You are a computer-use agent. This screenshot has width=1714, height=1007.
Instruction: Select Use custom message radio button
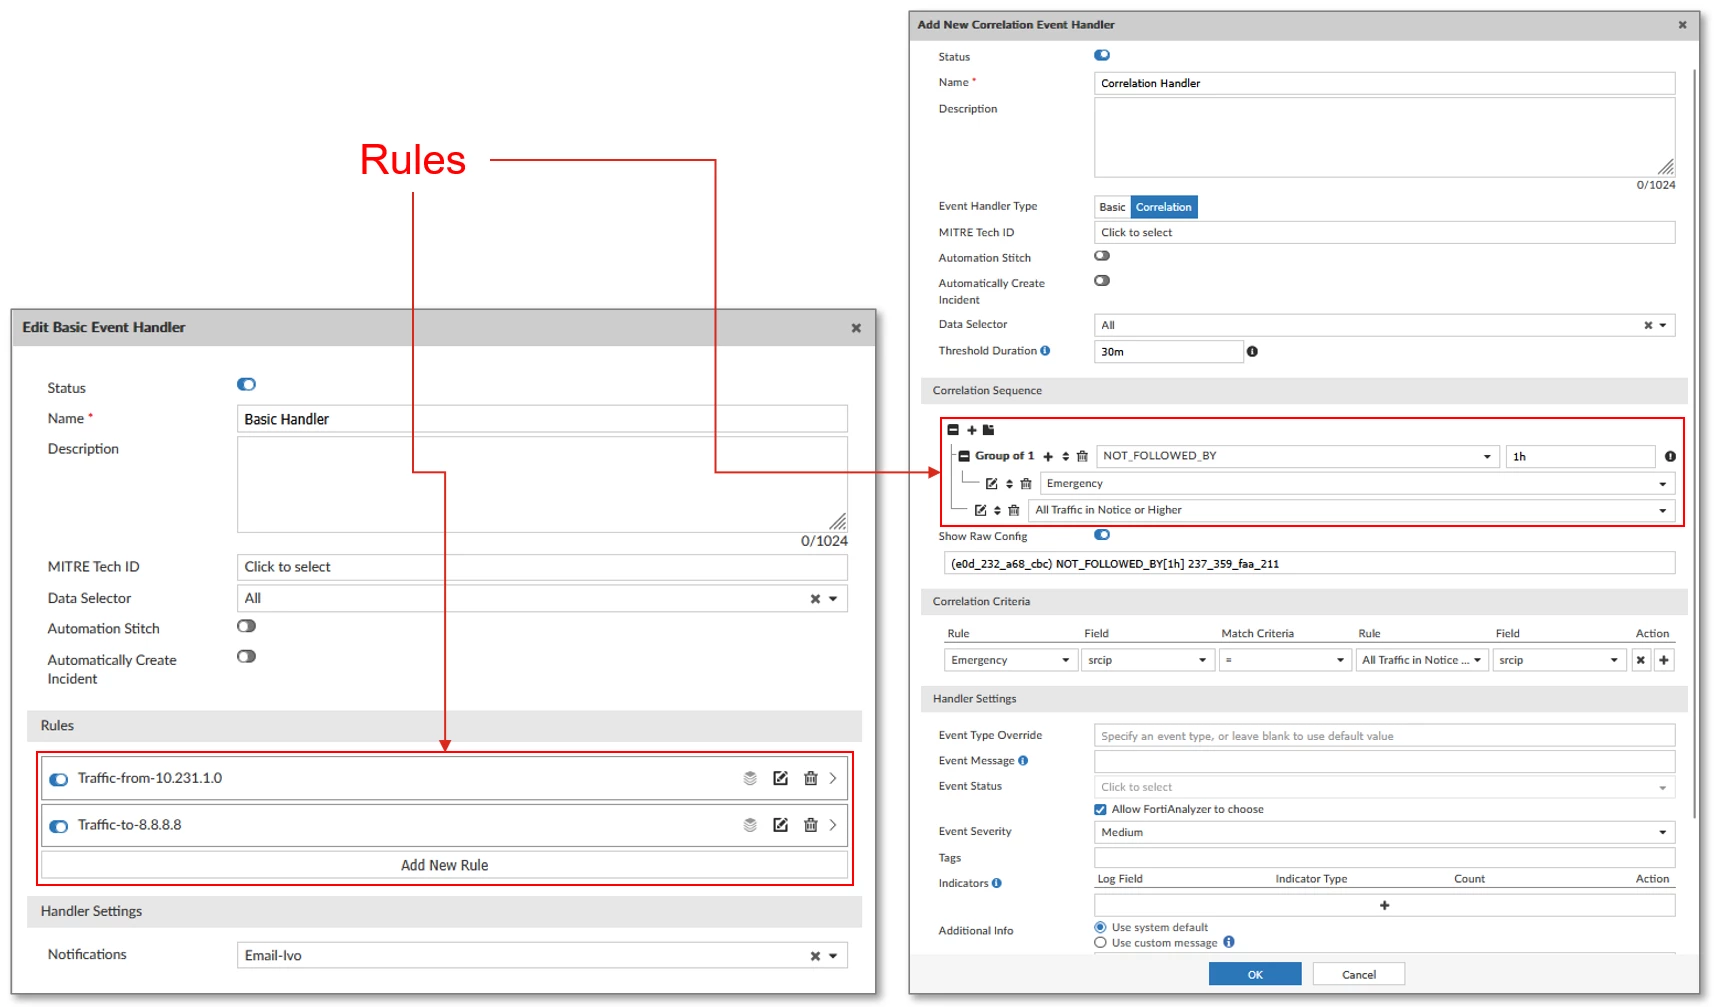(1100, 942)
